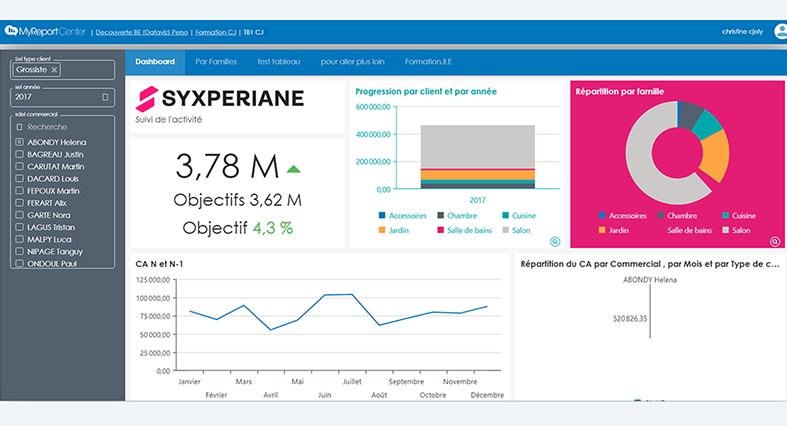
Task: Open the sel année 2017 dropdown
Action: pyautogui.click(x=62, y=97)
